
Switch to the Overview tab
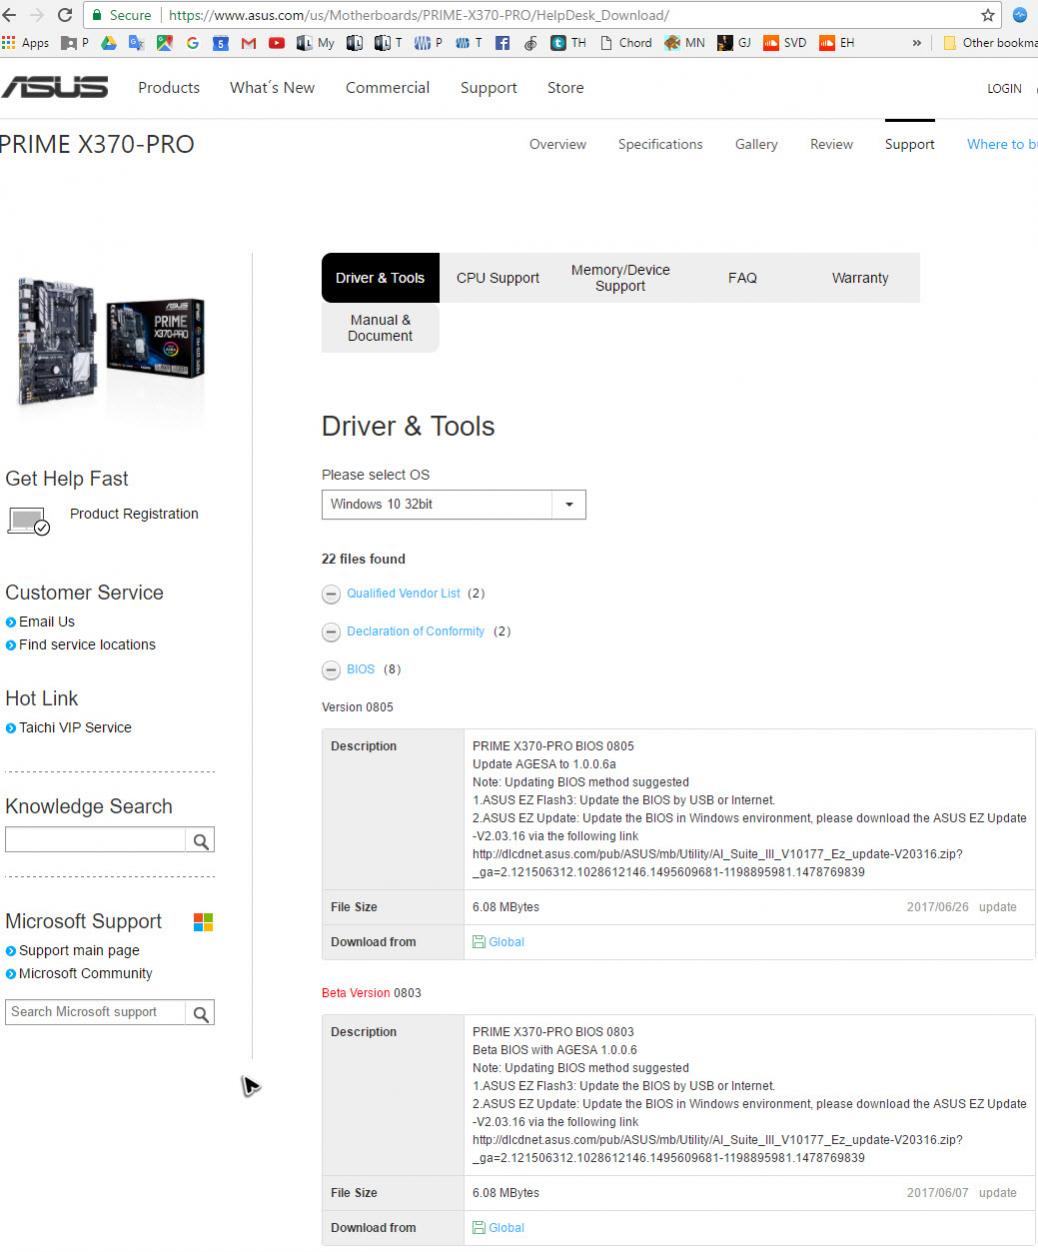pos(557,144)
